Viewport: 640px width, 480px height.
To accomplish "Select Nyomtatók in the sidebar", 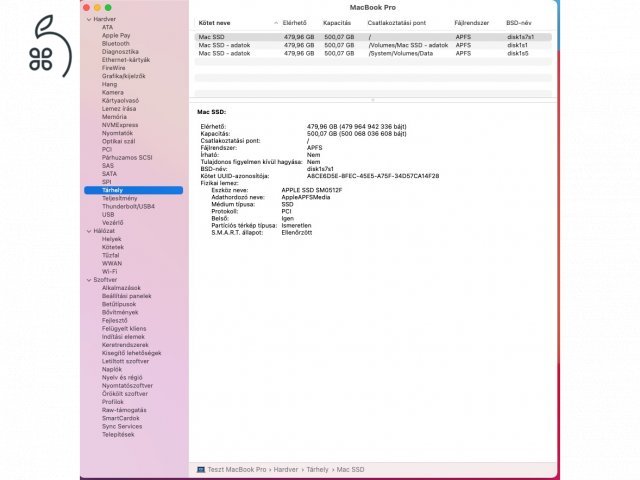I will [x=117, y=133].
